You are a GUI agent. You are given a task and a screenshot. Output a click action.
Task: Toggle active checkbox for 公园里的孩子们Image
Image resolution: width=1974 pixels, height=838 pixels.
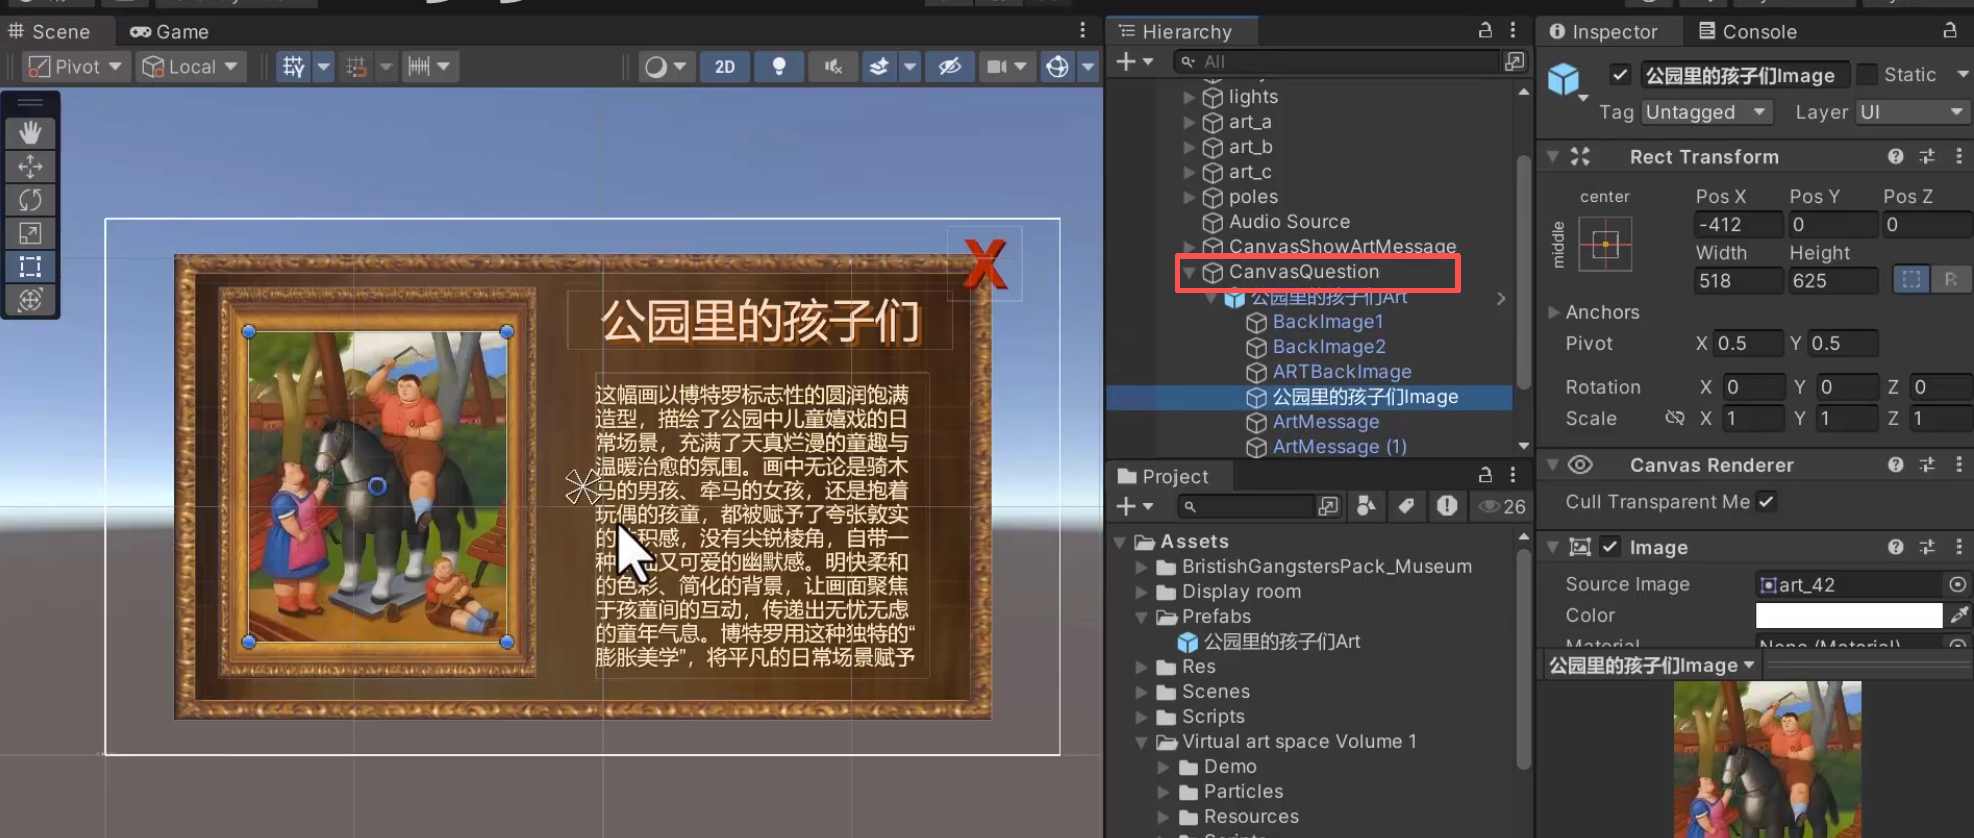pyautogui.click(x=1620, y=75)
